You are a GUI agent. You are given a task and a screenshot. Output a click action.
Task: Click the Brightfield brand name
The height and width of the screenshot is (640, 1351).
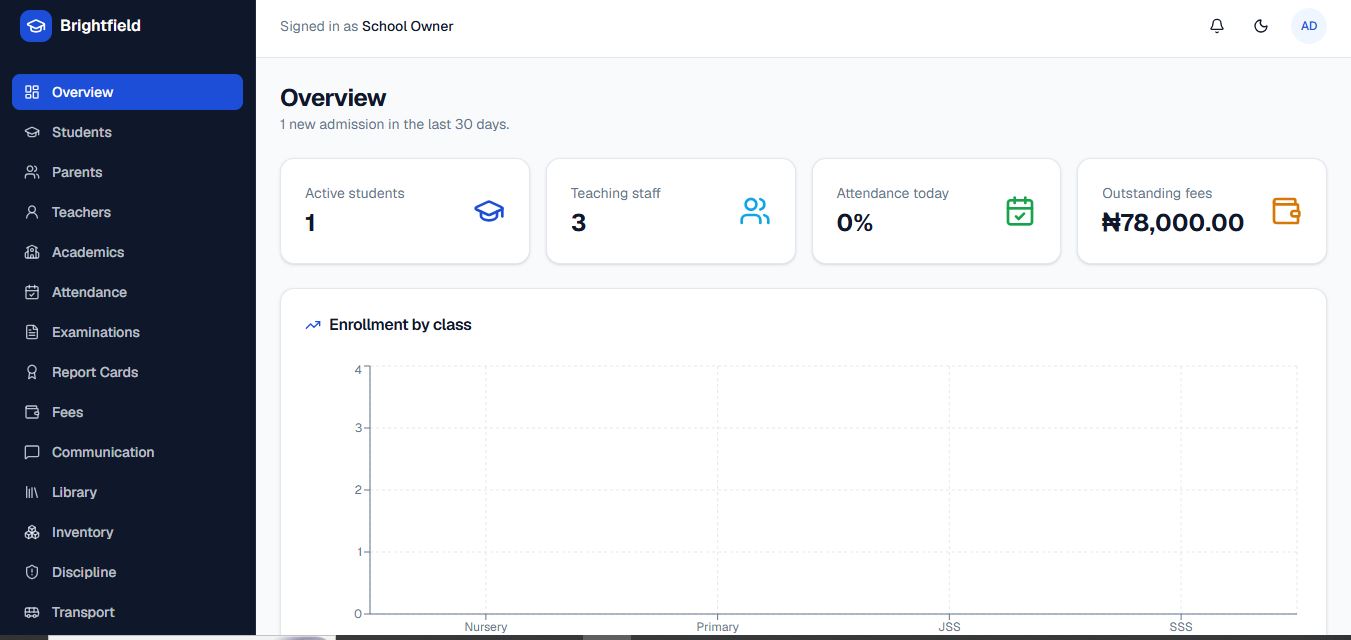click(100, 26)
